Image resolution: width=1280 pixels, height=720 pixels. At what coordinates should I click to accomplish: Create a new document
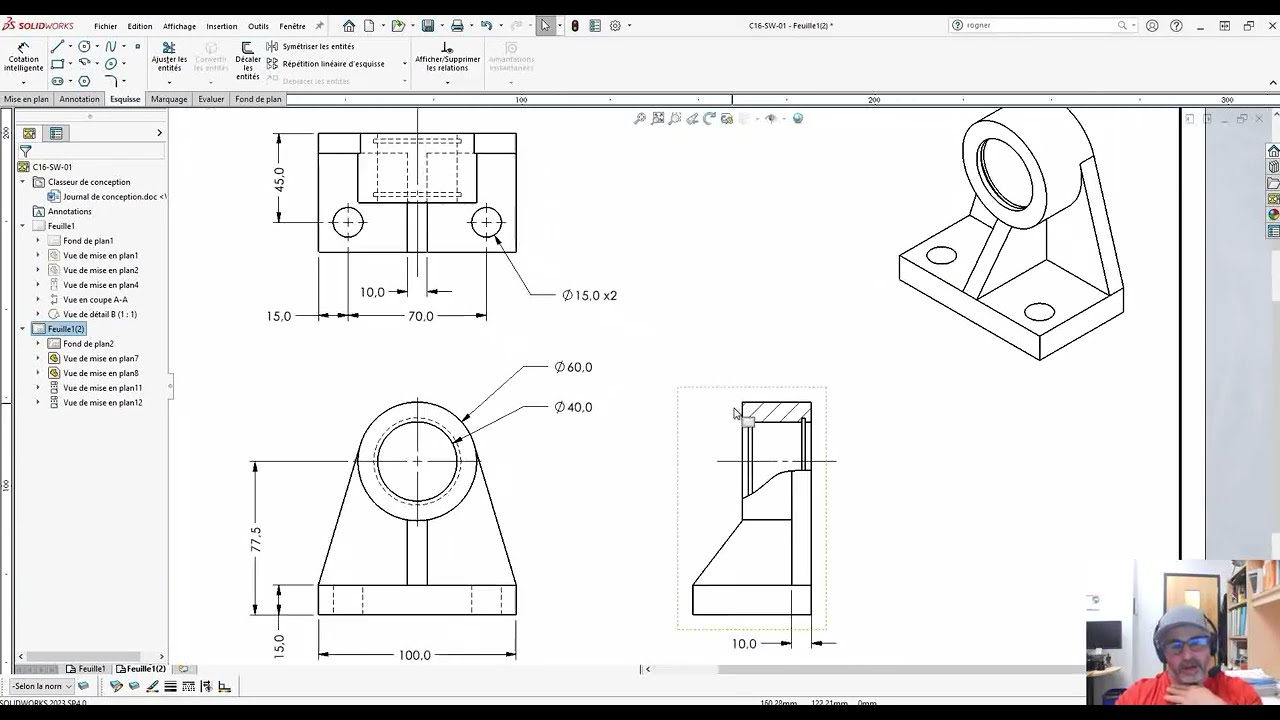[x=369, y=26]
